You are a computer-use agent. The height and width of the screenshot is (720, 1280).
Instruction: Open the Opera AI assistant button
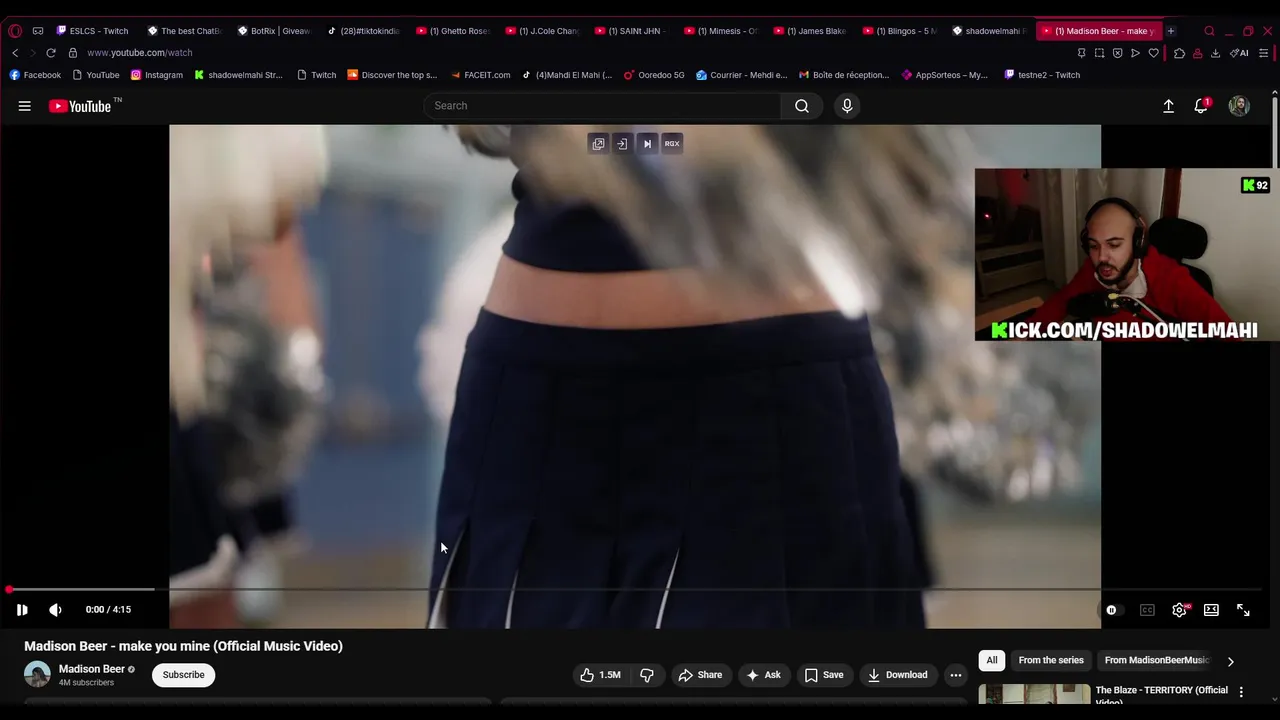coord(1239,53)
